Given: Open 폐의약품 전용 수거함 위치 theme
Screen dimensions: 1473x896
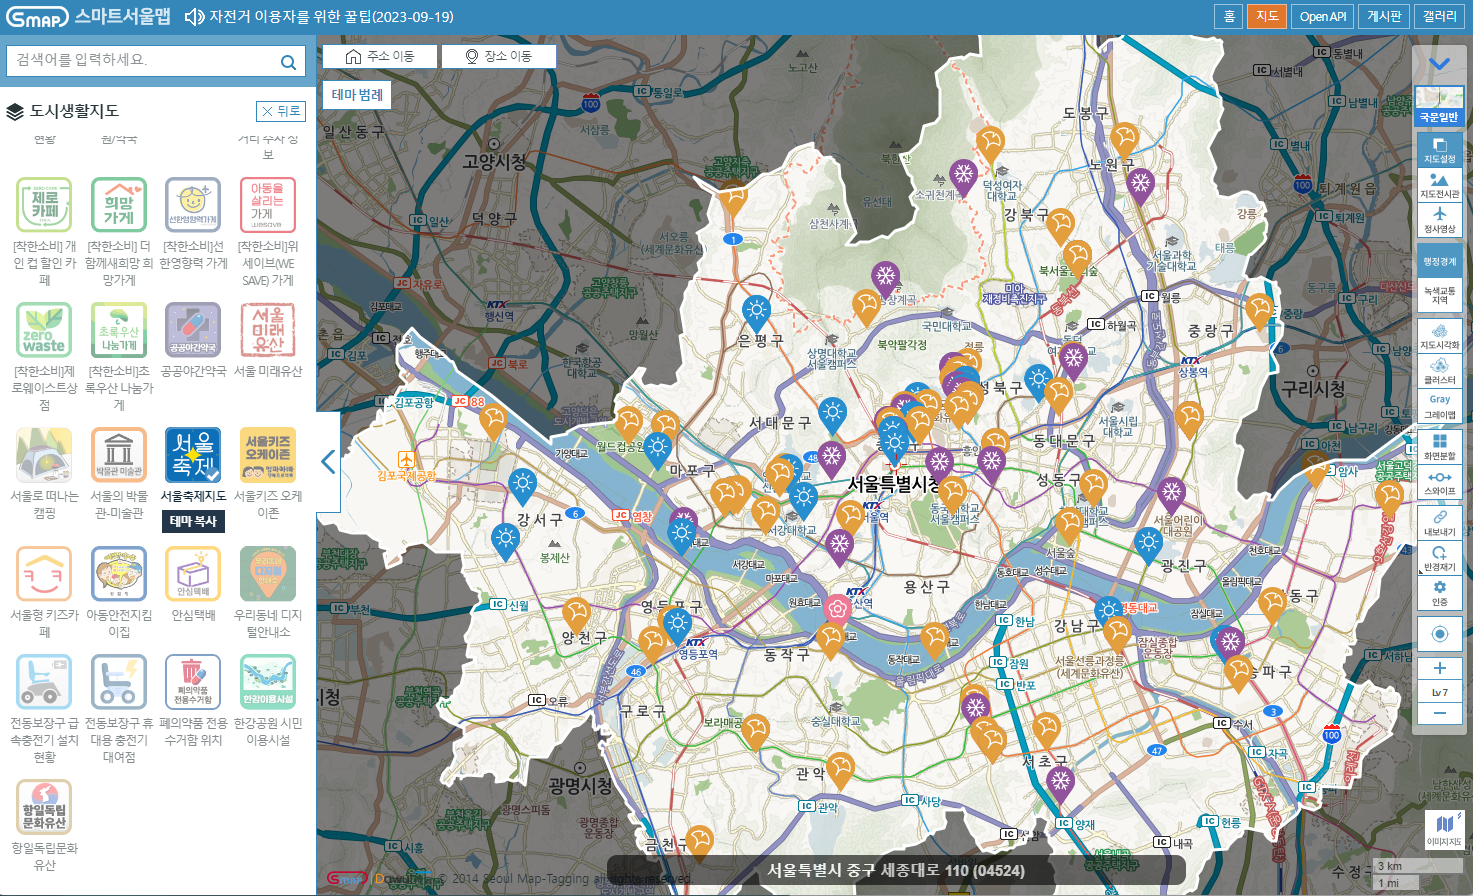Looking at the screenshot, I should pos(193,682).
